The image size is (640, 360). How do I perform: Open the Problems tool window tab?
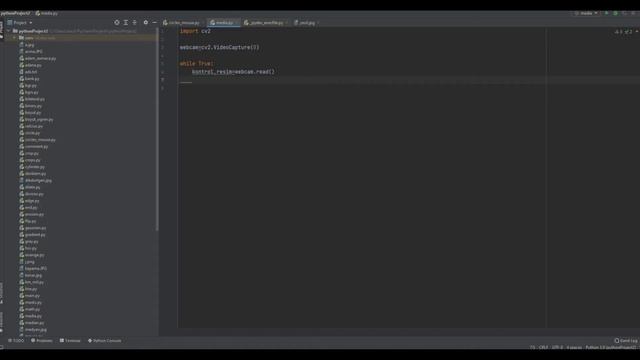click(42, 340)
